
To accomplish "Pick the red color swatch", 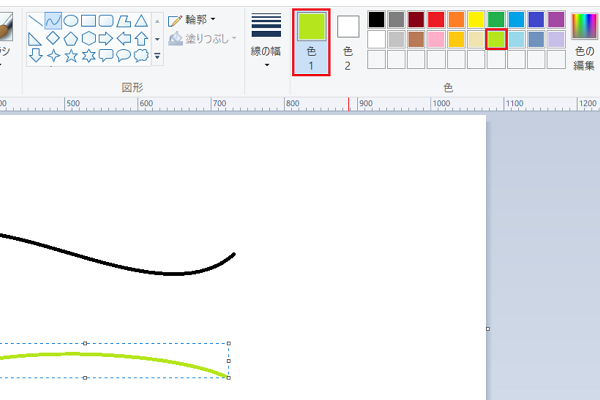I will [x=436, y=20].
